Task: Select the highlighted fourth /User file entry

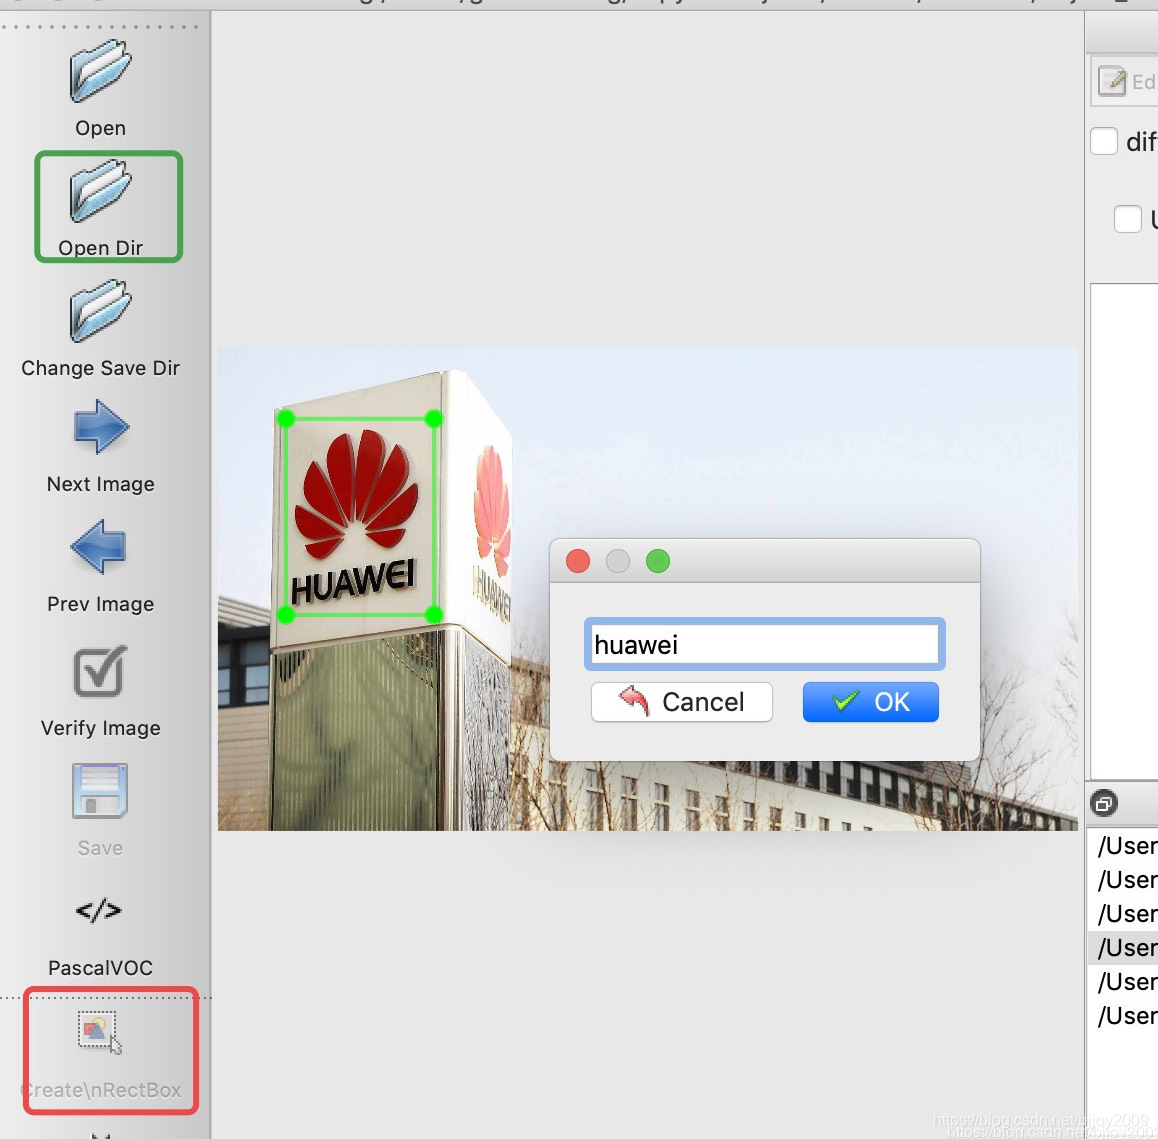Action: coord(1123,947)
